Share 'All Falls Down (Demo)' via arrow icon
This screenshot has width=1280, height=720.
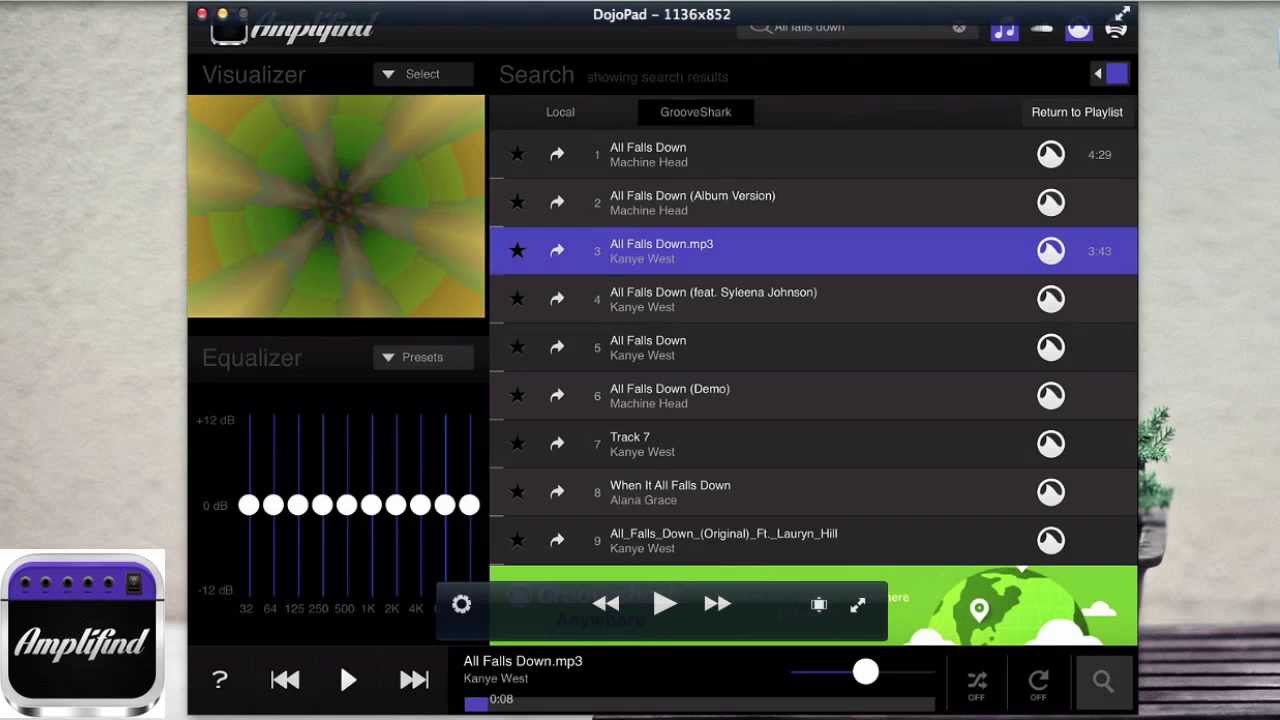557,395
